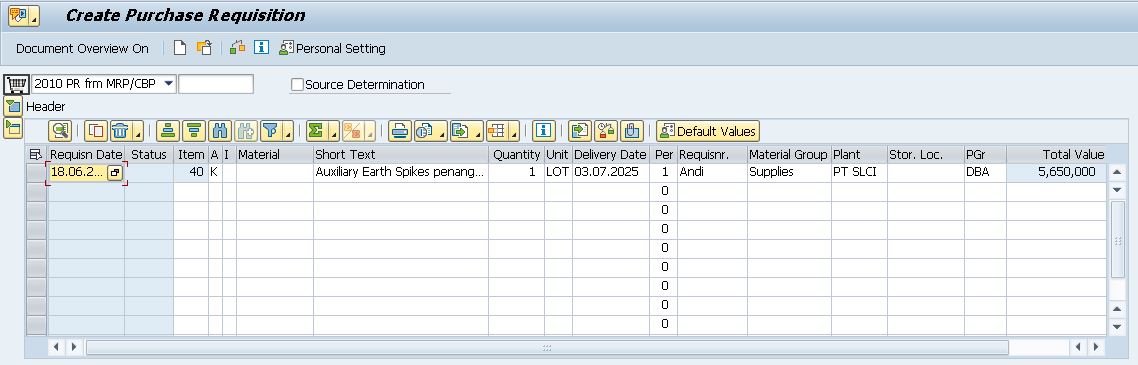Viewport: 1138px width, 365px height.
Task: Click the hand icon in grid toolbar
Action: [x=631, y=131]
